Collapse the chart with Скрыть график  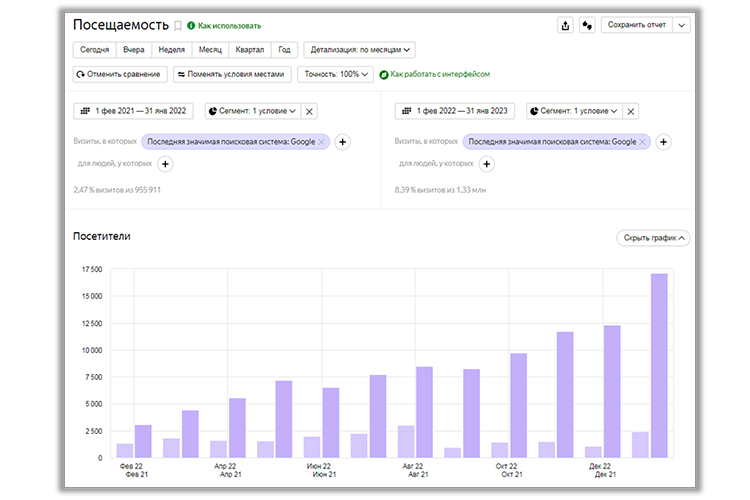[x=655, y=238]
